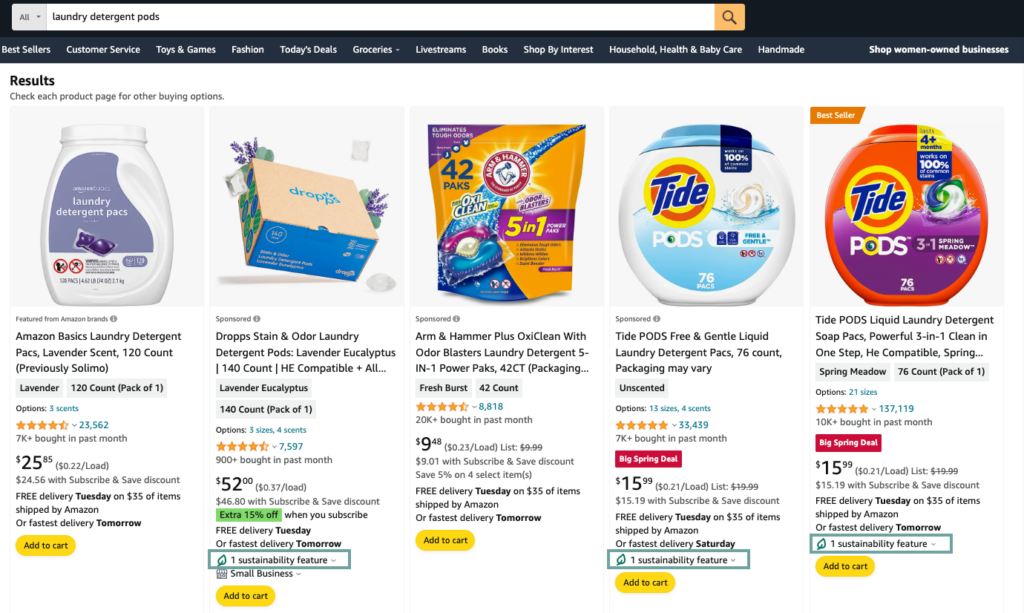Expand sustainability feature on Tide Spring Meadow
This screenshot has width=1024, height=613.
click(x=934, y=544)
